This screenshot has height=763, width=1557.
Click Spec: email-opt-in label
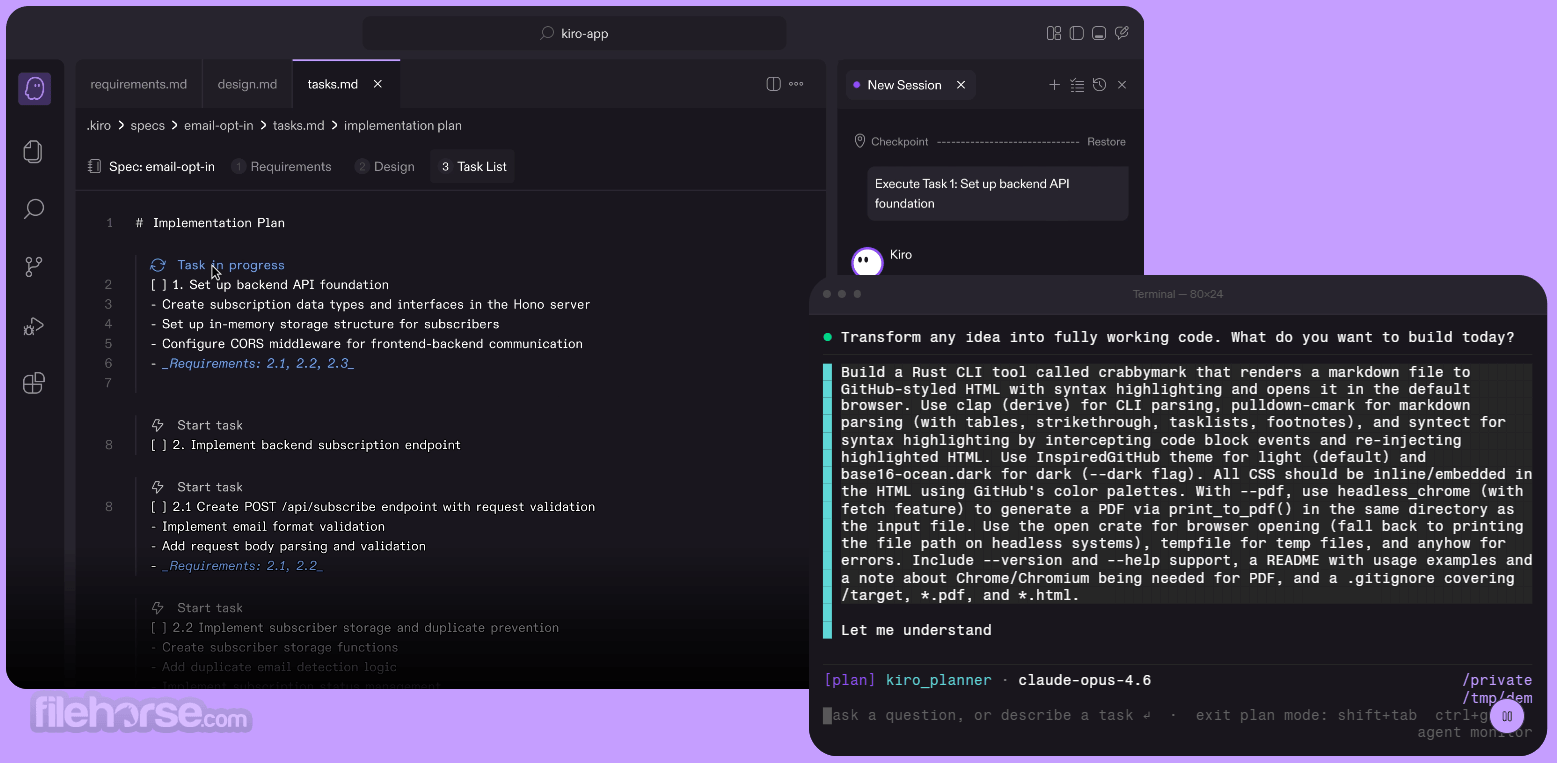pyautogui.click(x=162, y=167)
